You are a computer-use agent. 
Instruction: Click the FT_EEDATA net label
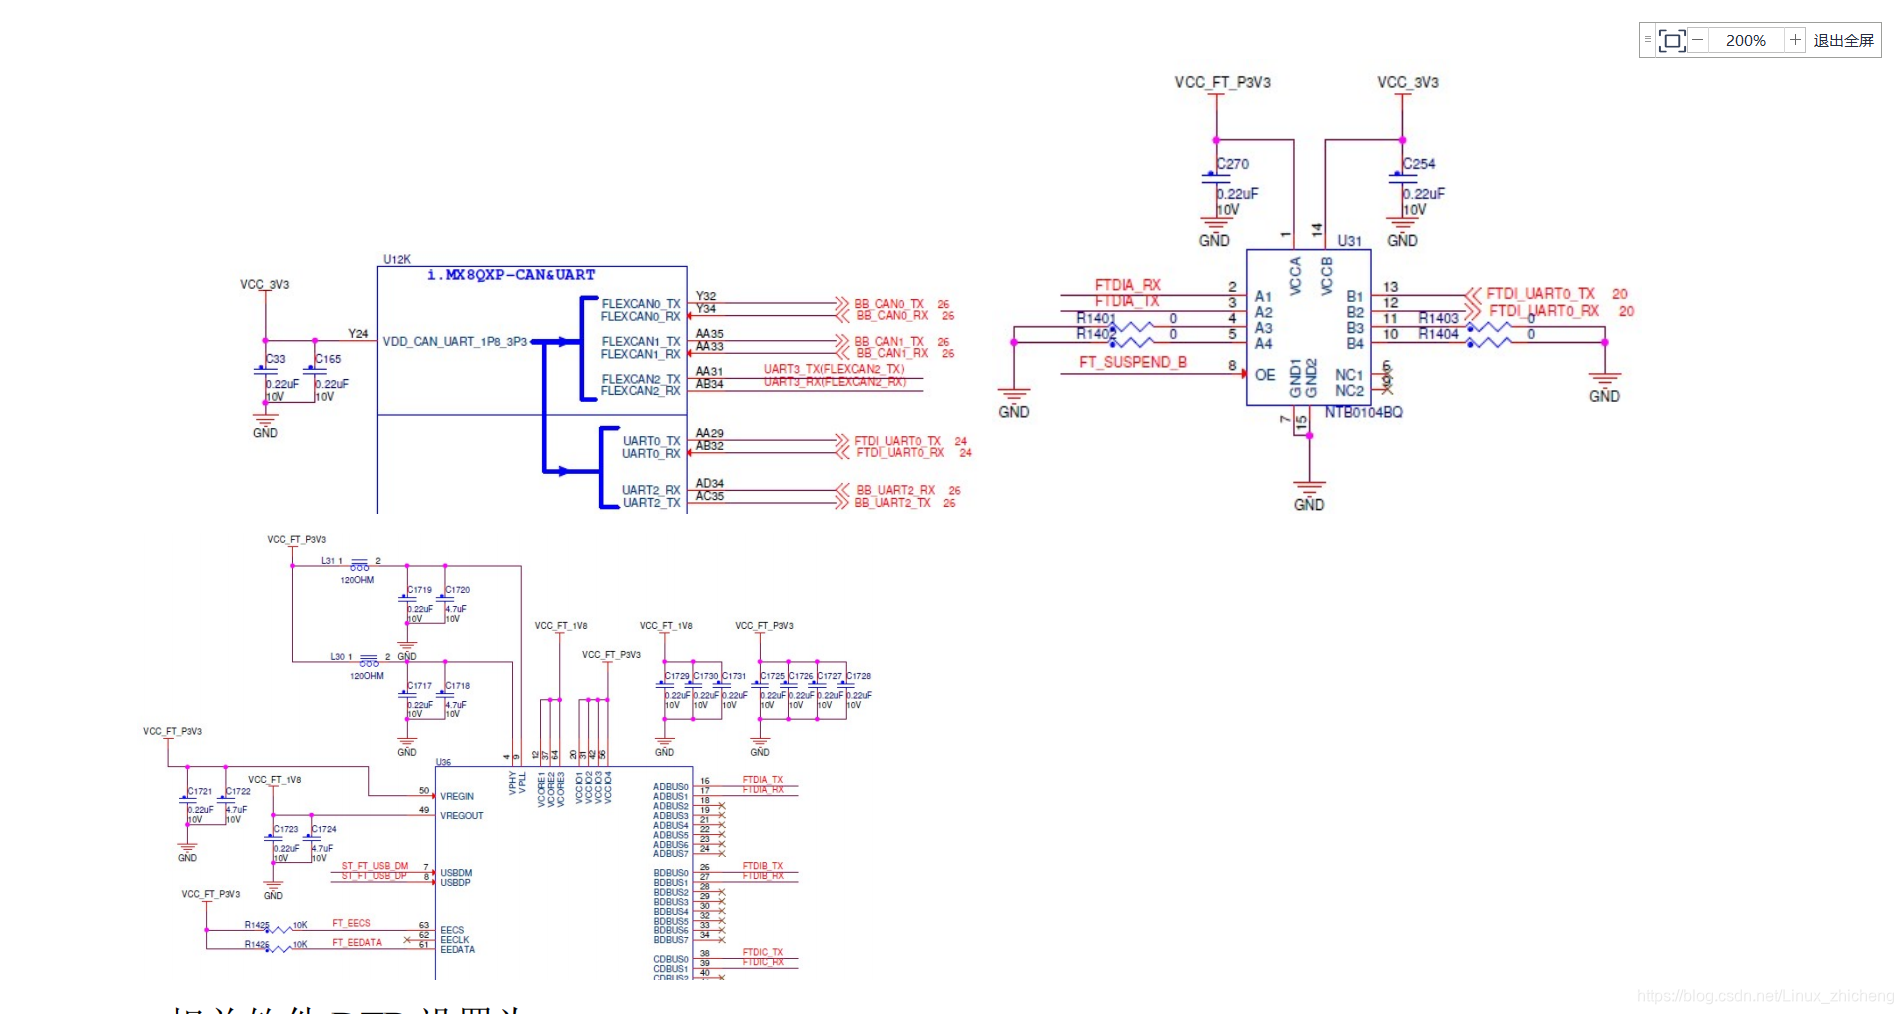point(357,943)
